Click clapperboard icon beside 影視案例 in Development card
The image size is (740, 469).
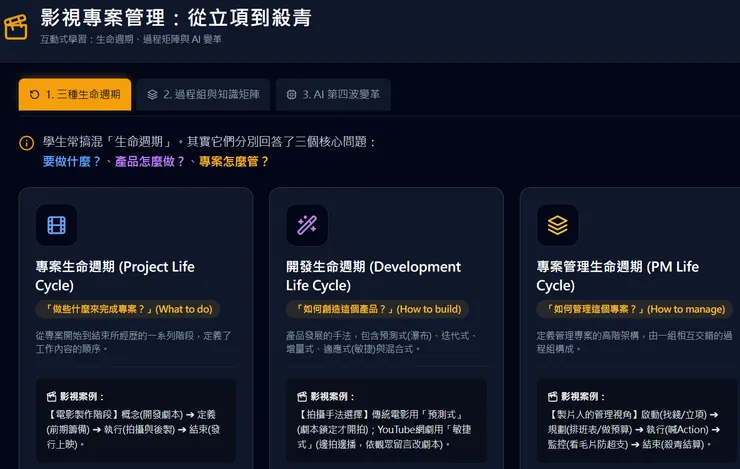coord(302,396)
